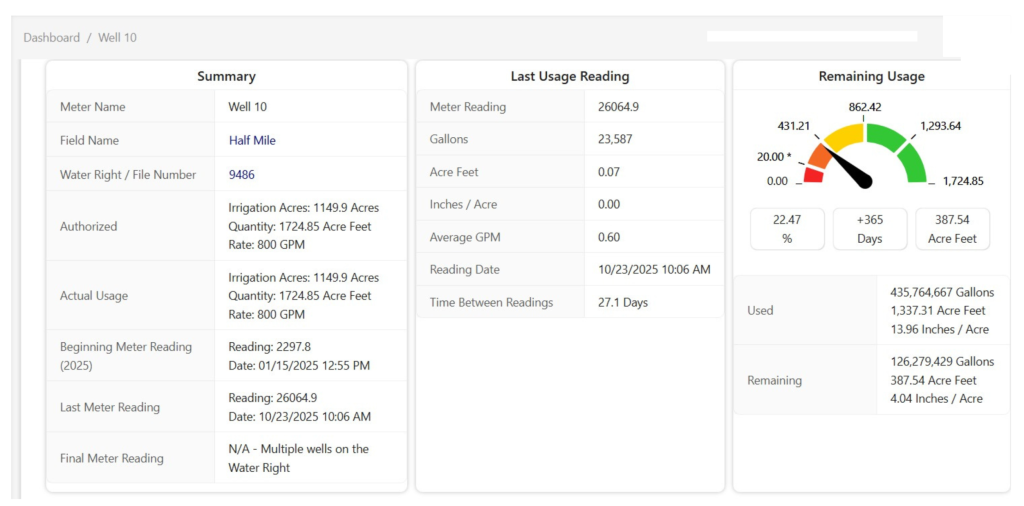Click the red segment of the usage gauge

[x=814, y=176]
